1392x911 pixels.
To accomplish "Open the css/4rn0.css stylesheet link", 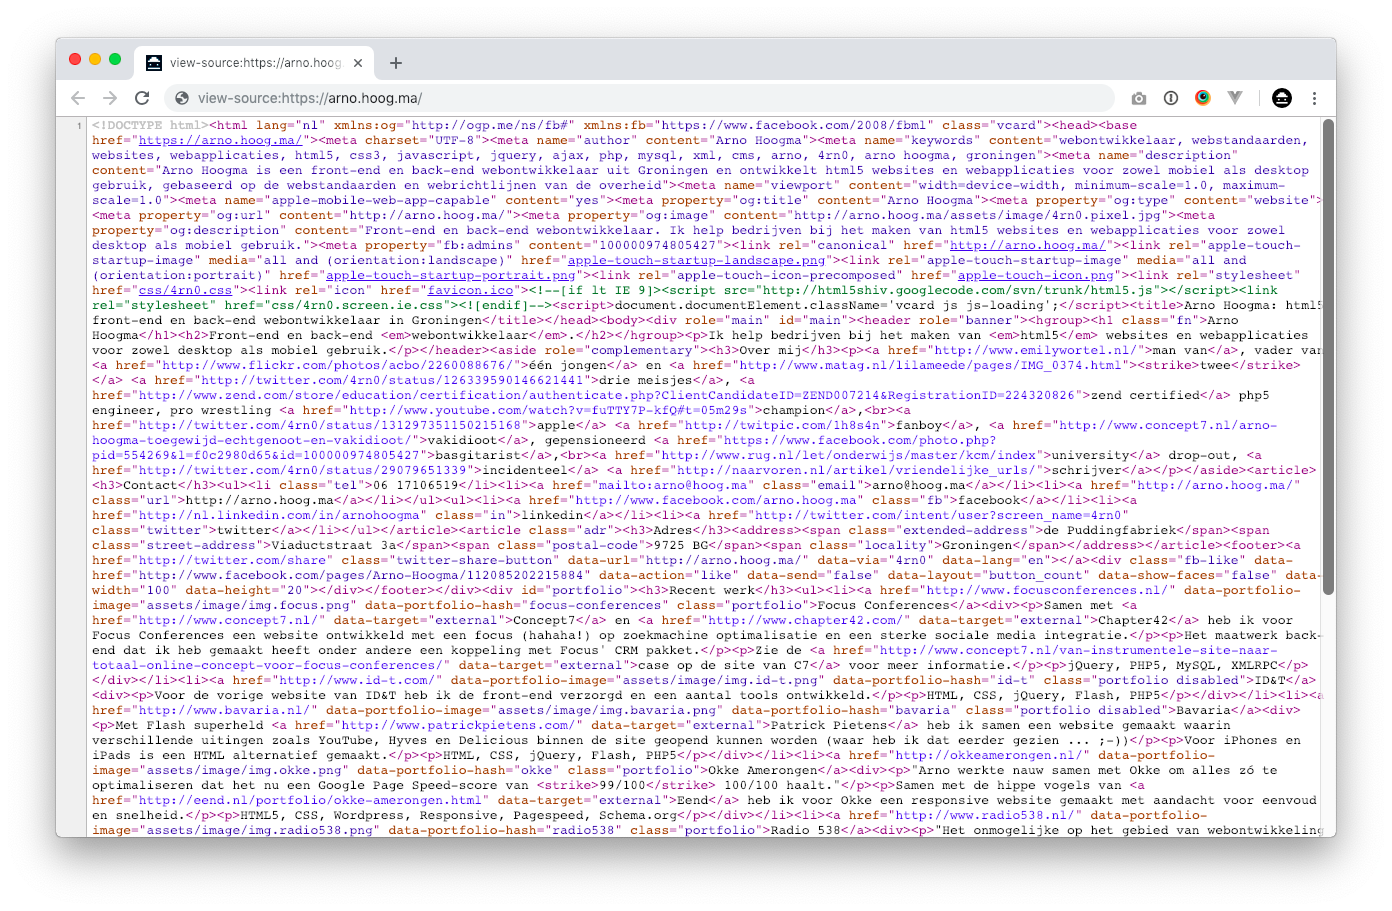I will pos(185,291).
